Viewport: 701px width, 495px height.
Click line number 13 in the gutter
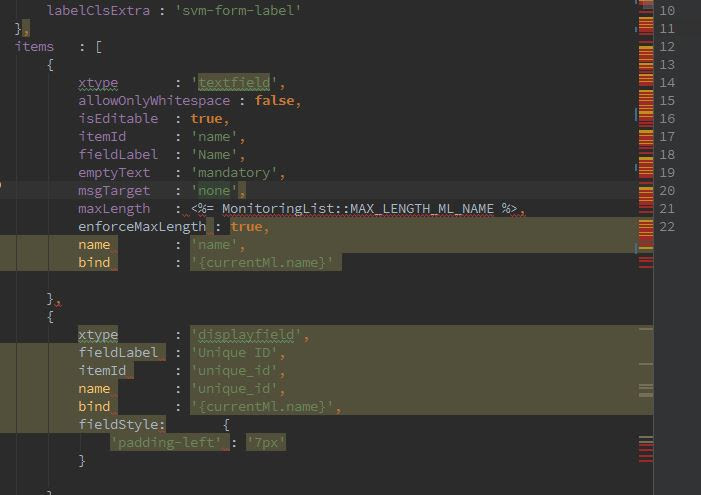tap(667, 64)
